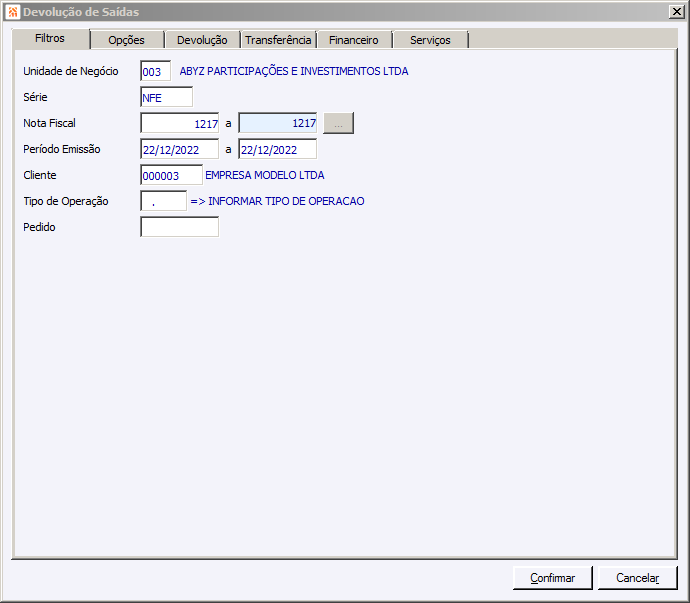690x603 pixels.
Task: Open the Serviços tab
Action: (x=430, y=40)
